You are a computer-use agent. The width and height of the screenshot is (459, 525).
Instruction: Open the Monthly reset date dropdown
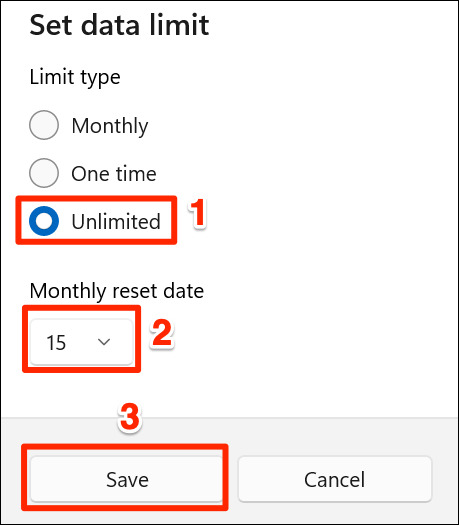point(81,342)
